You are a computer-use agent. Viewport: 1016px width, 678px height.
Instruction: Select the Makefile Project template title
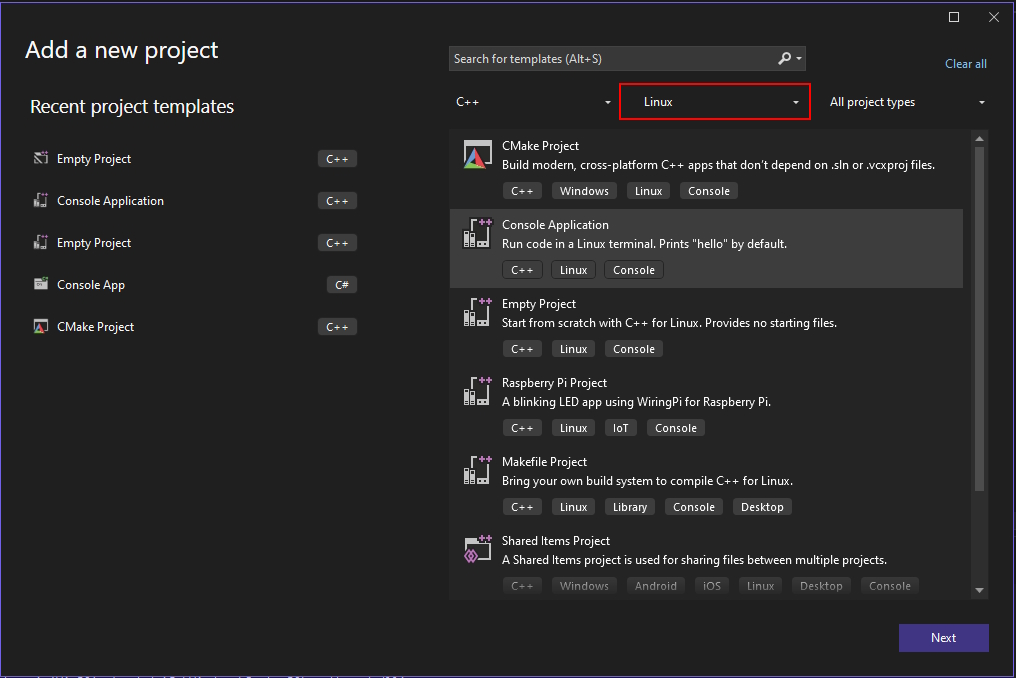click(x=544, y=462)
